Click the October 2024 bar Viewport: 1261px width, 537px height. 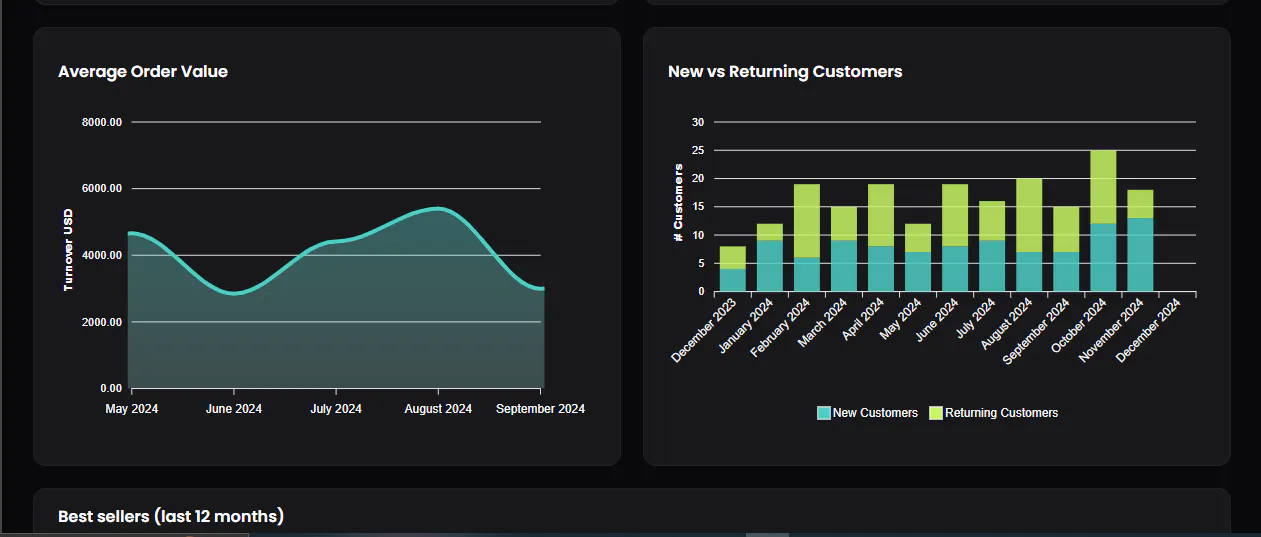[x=1103, y=221]
